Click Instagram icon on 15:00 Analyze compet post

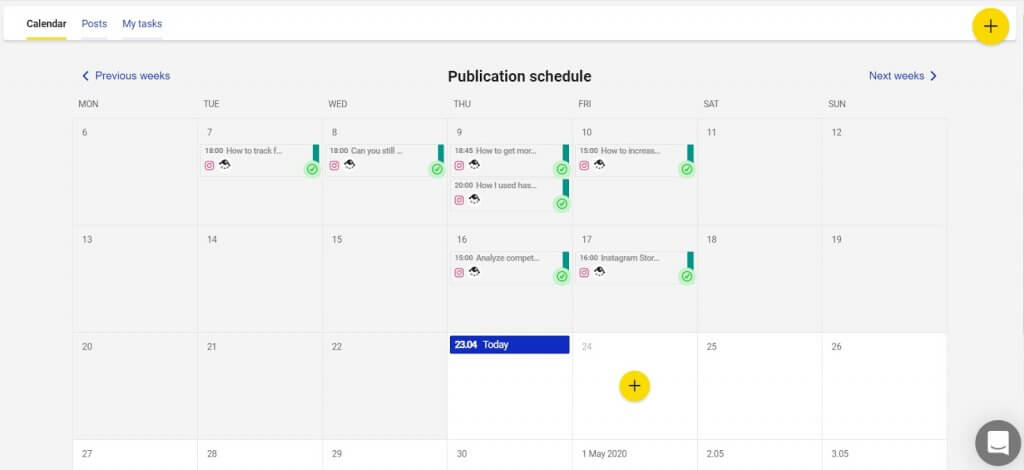point(459,273)
